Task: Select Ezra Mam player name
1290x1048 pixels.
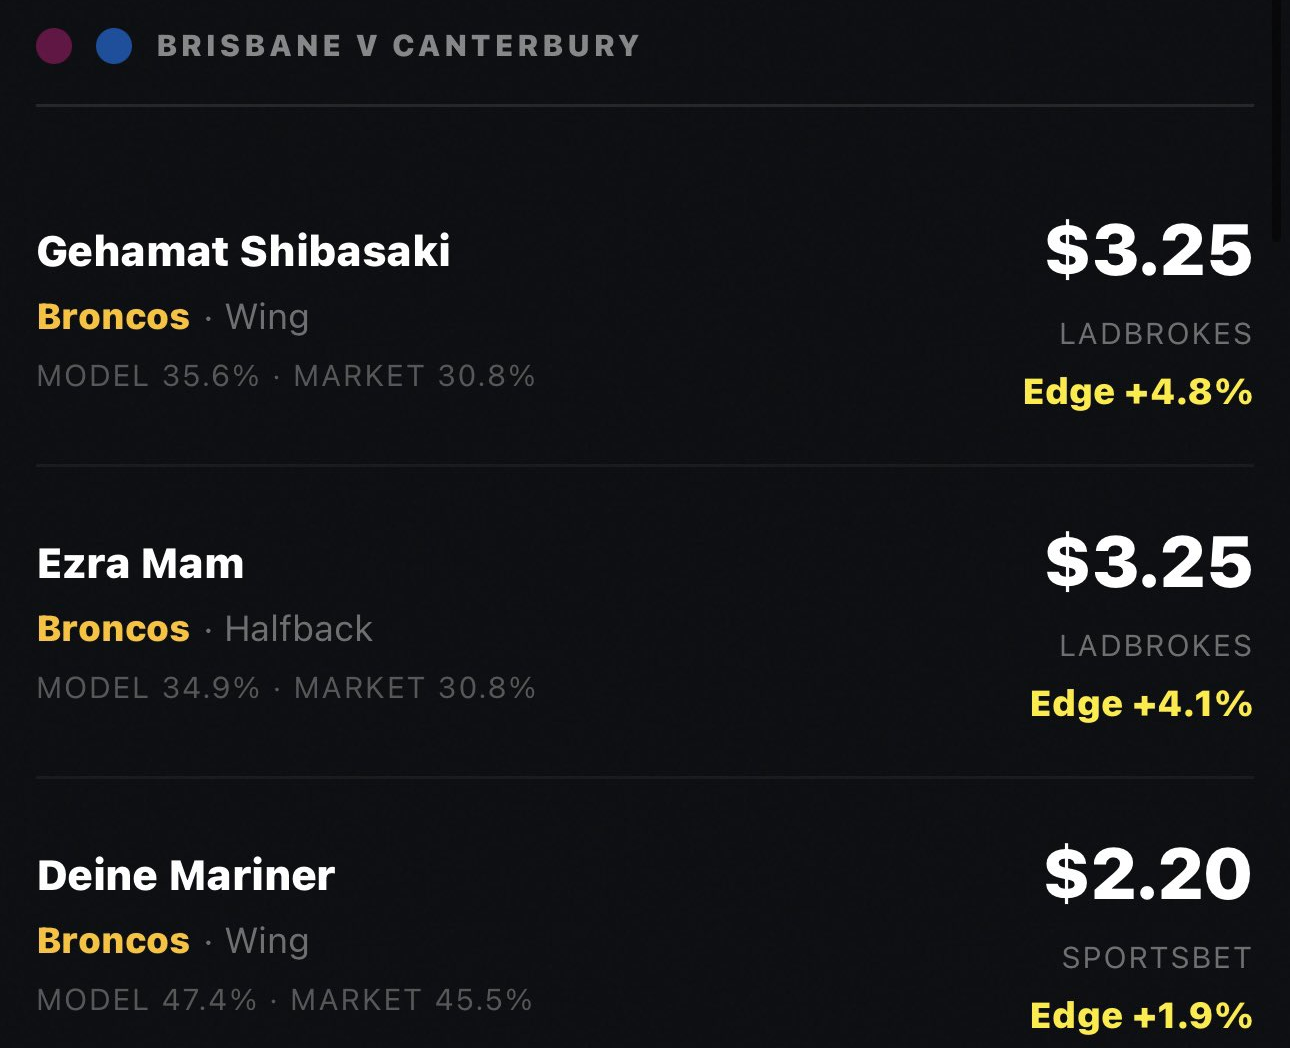Action: coord(141,563)
